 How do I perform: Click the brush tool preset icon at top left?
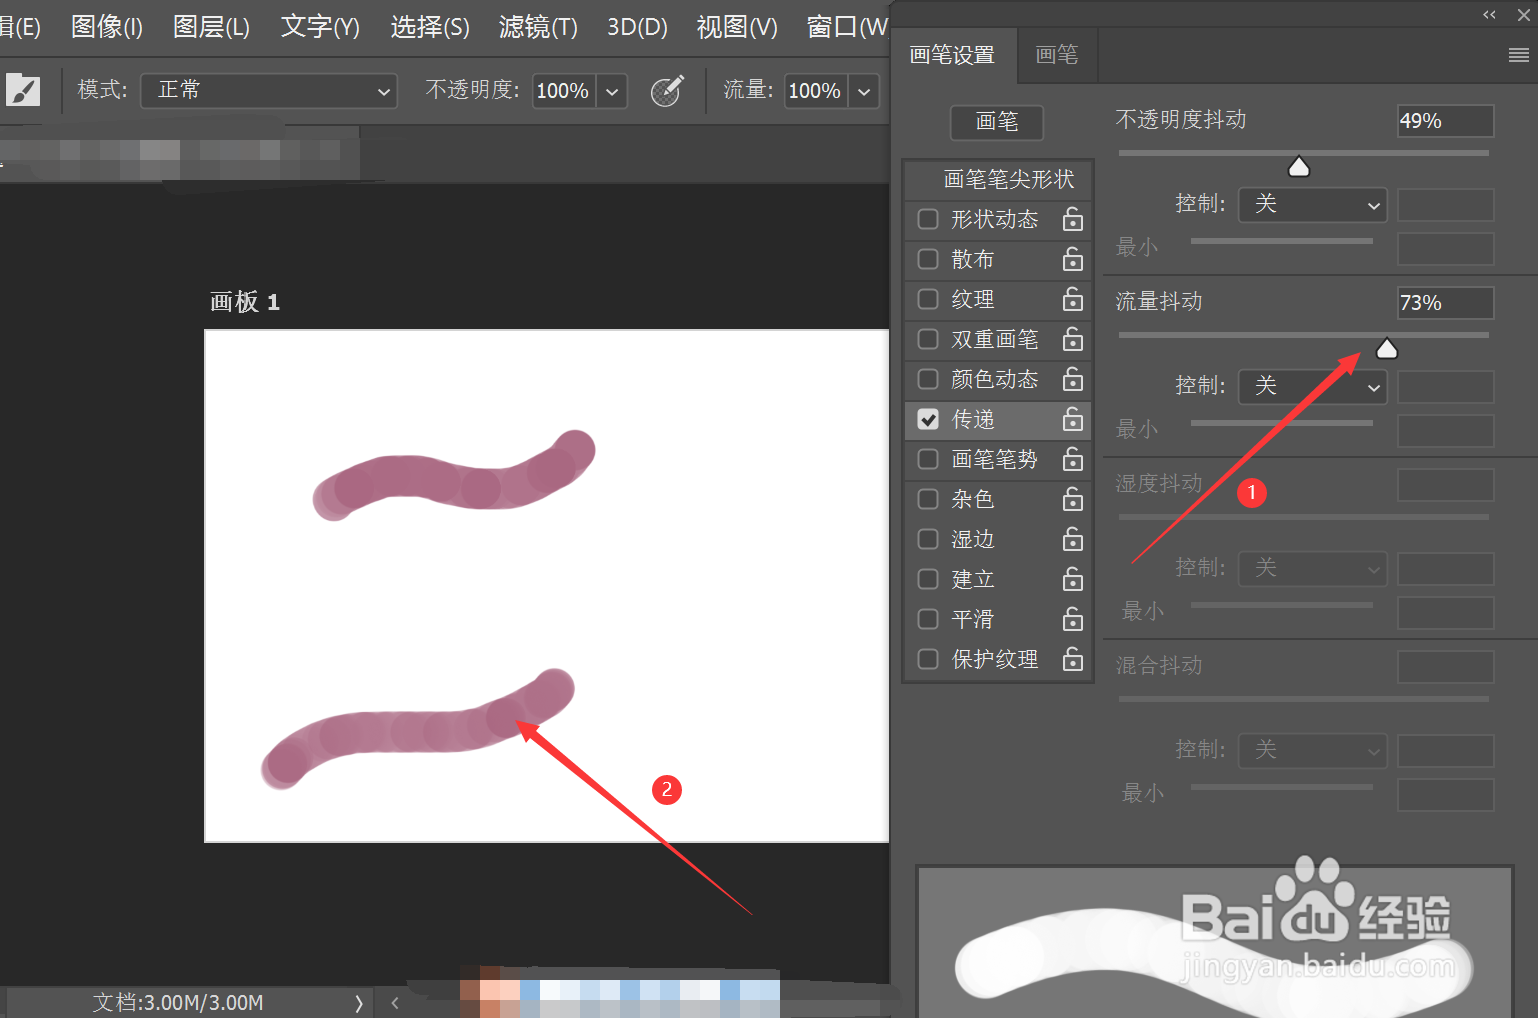22,89
